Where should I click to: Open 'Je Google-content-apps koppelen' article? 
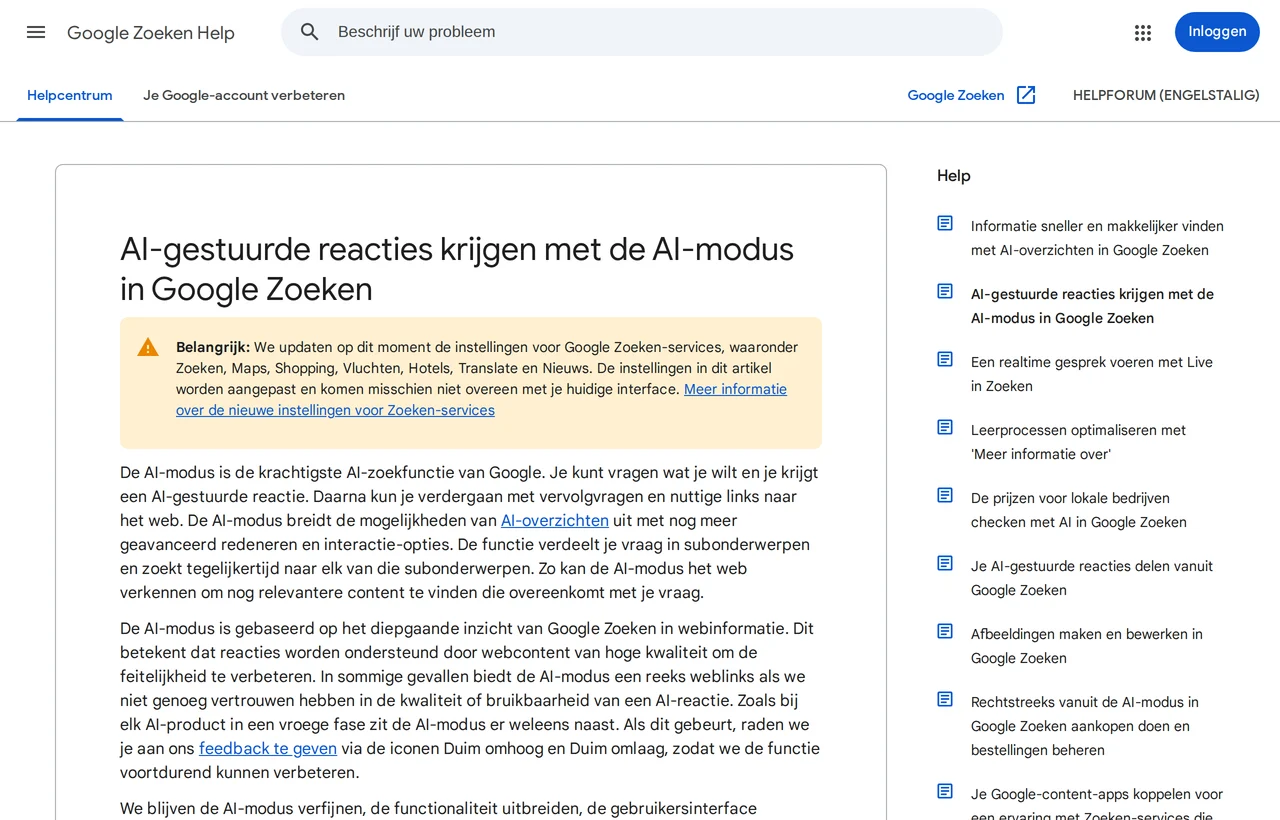(1097, 802)
